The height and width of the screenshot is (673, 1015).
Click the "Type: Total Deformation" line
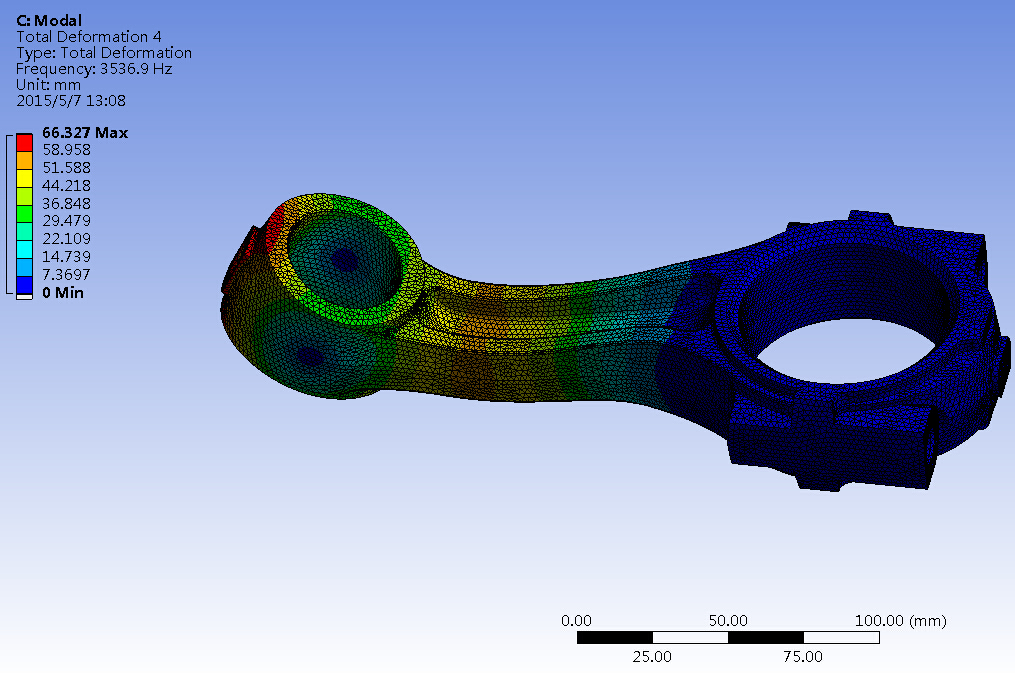point(104,53)
